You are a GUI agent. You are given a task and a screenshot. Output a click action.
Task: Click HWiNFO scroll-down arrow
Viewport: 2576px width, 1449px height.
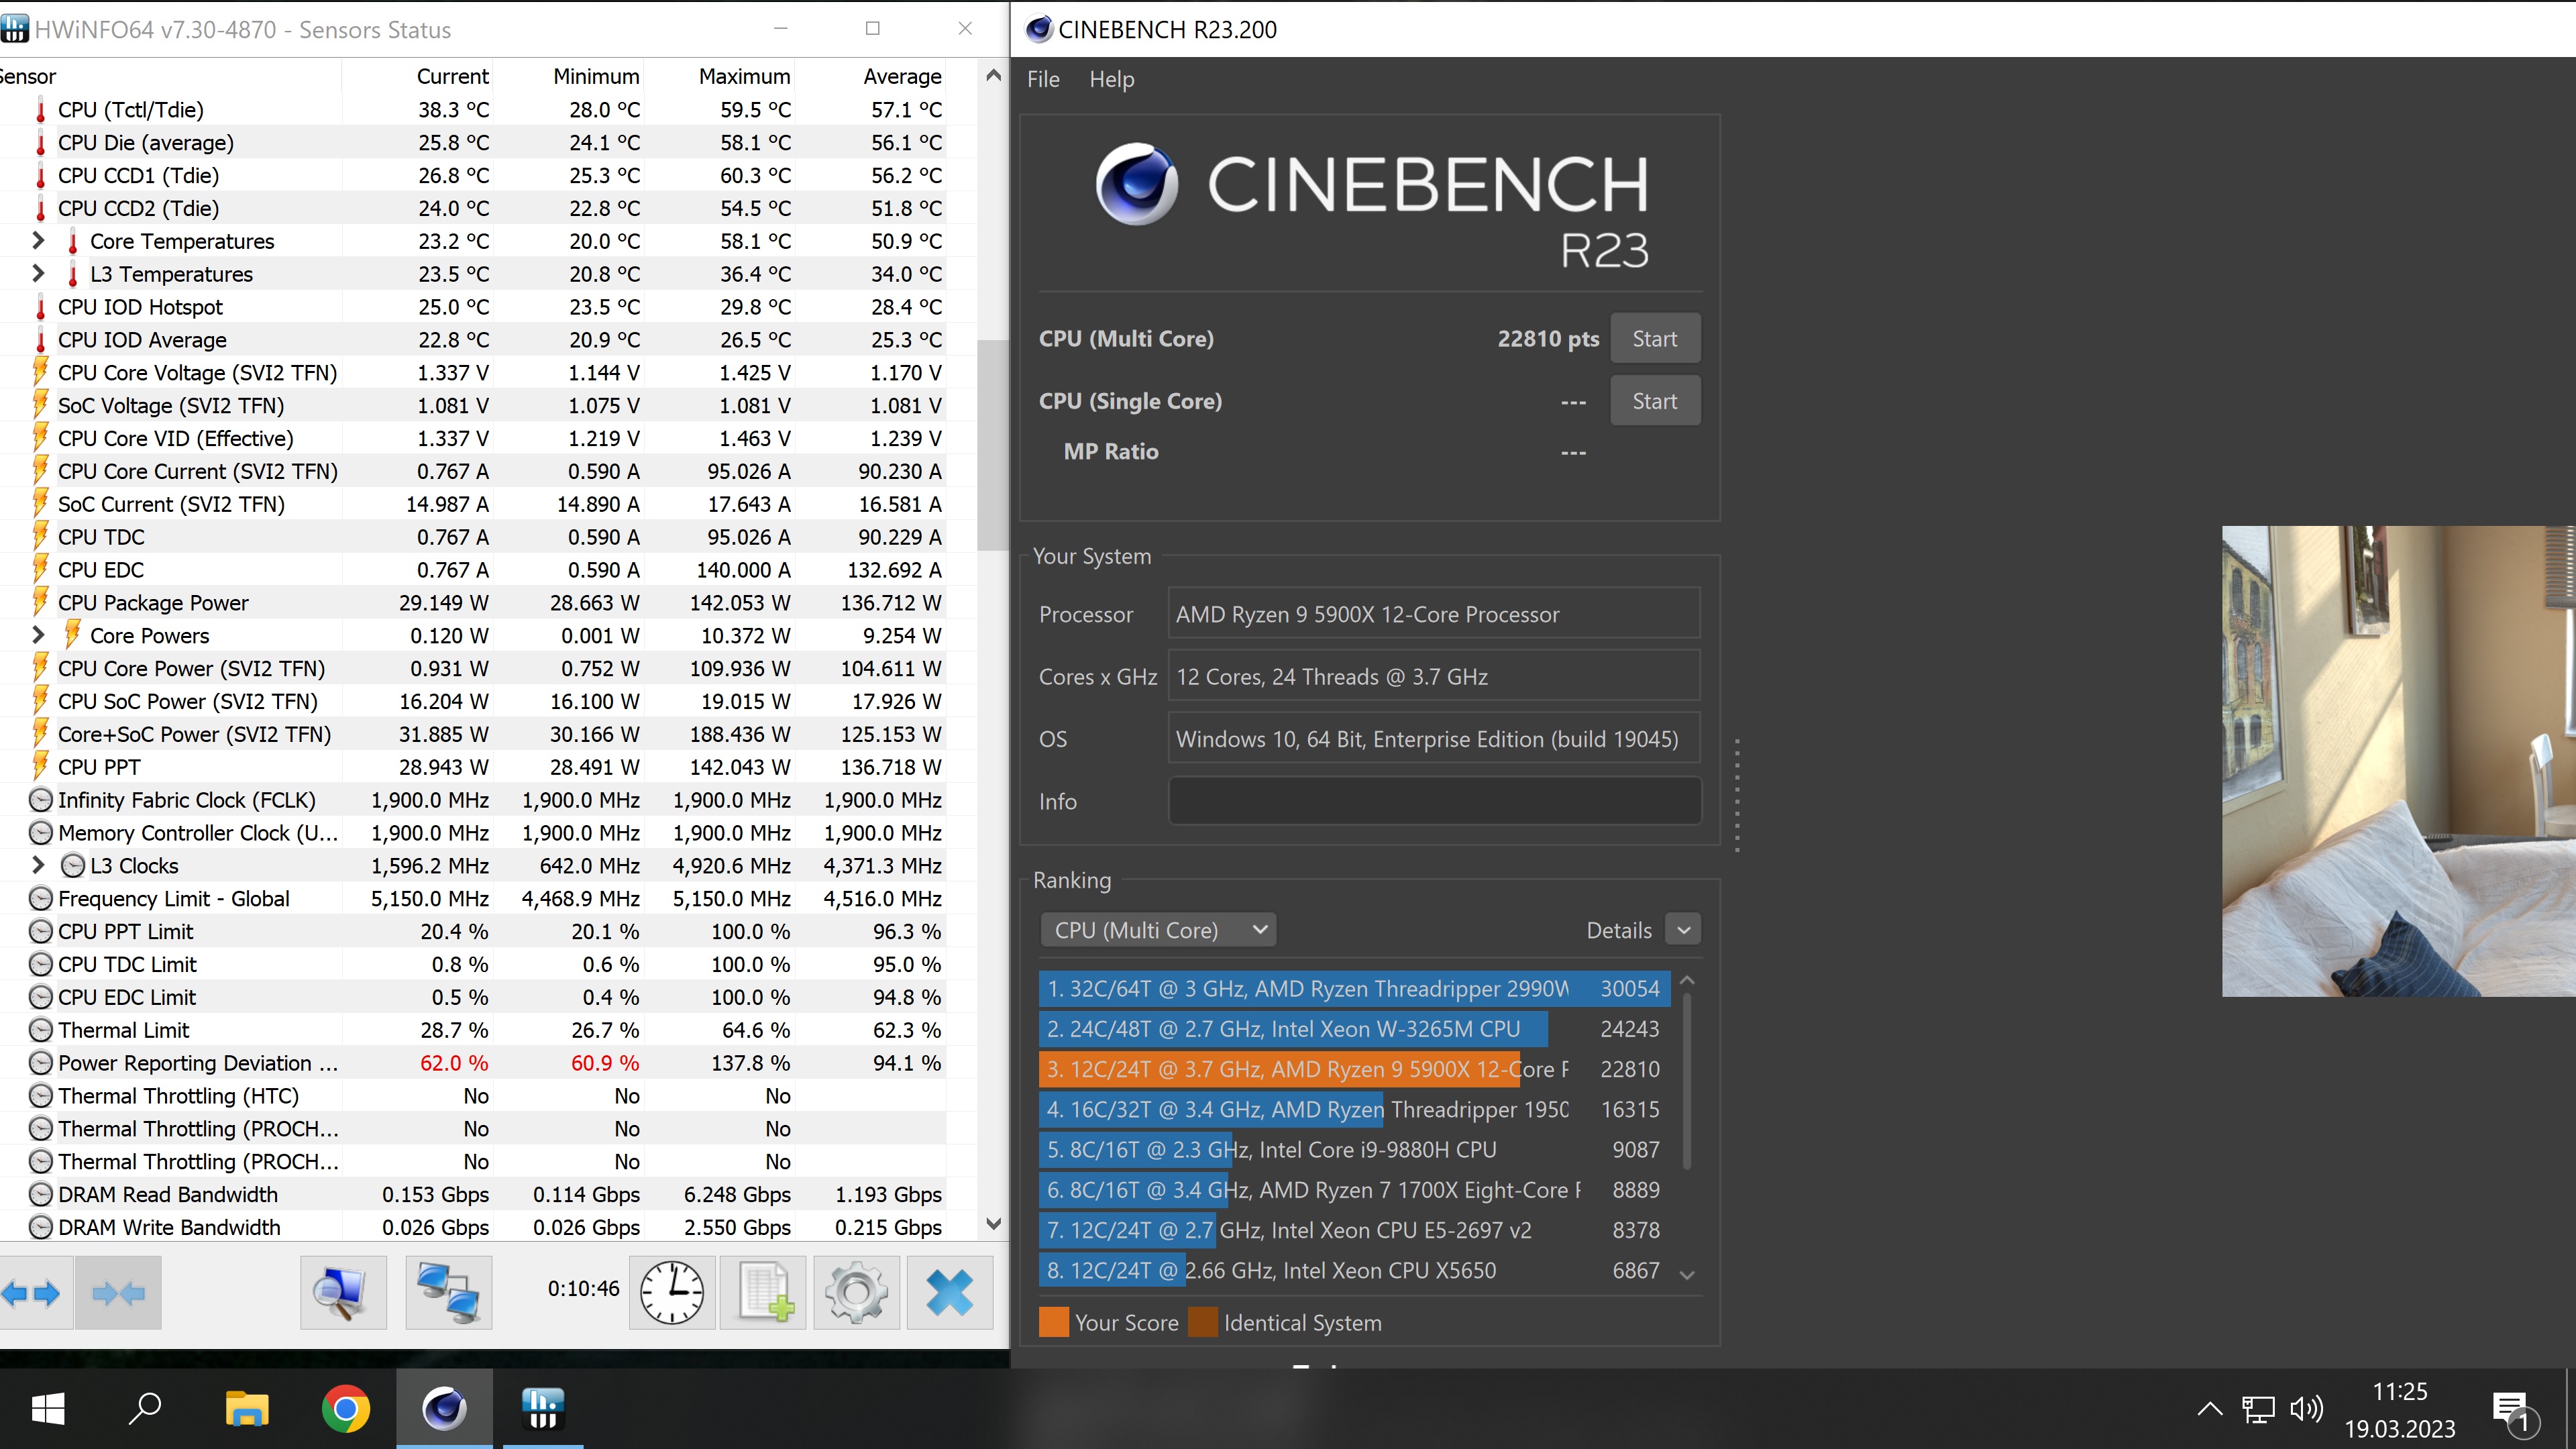(x=993, y=1223)
